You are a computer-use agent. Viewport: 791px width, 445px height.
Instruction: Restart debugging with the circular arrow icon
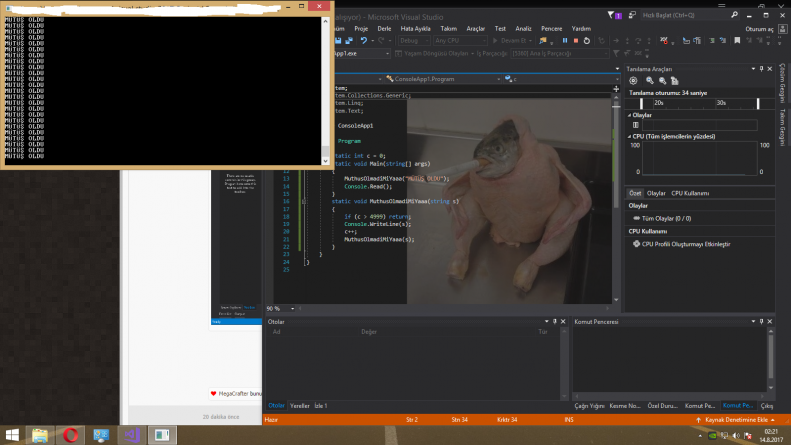(587, 41)
